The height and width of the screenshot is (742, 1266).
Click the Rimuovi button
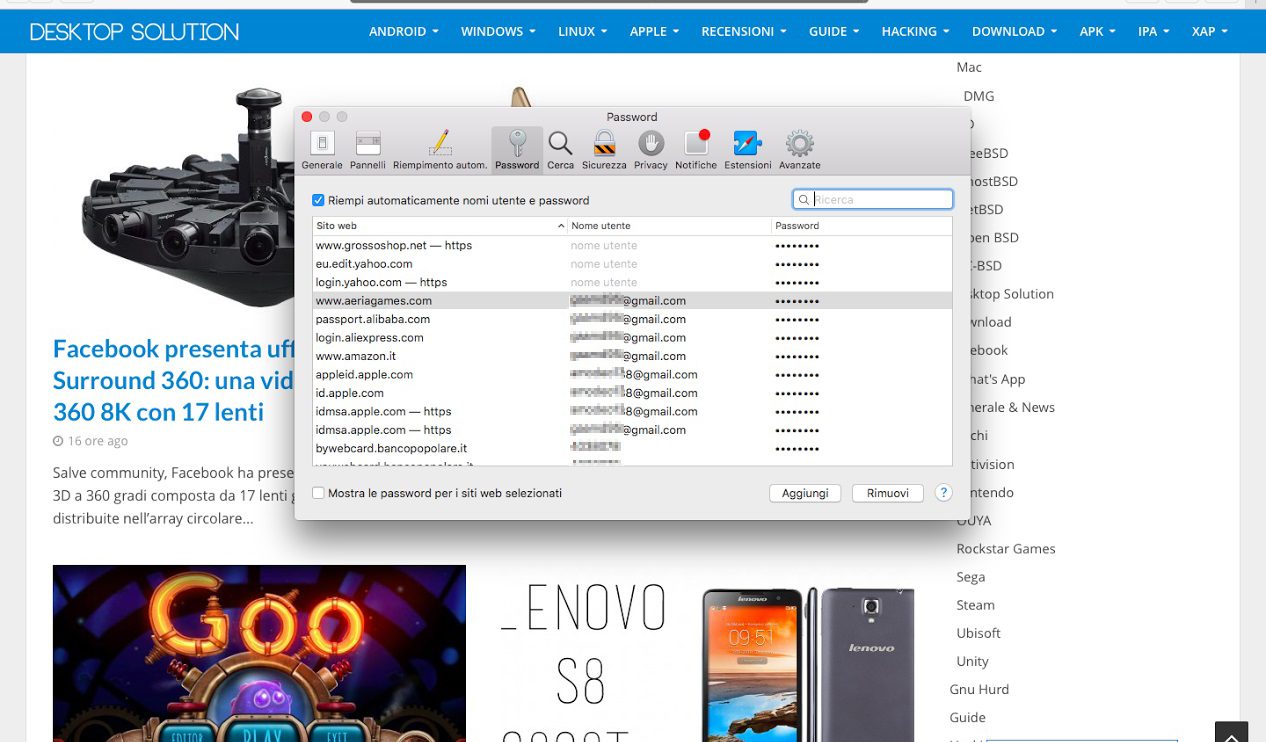click(x=887, y=493)
